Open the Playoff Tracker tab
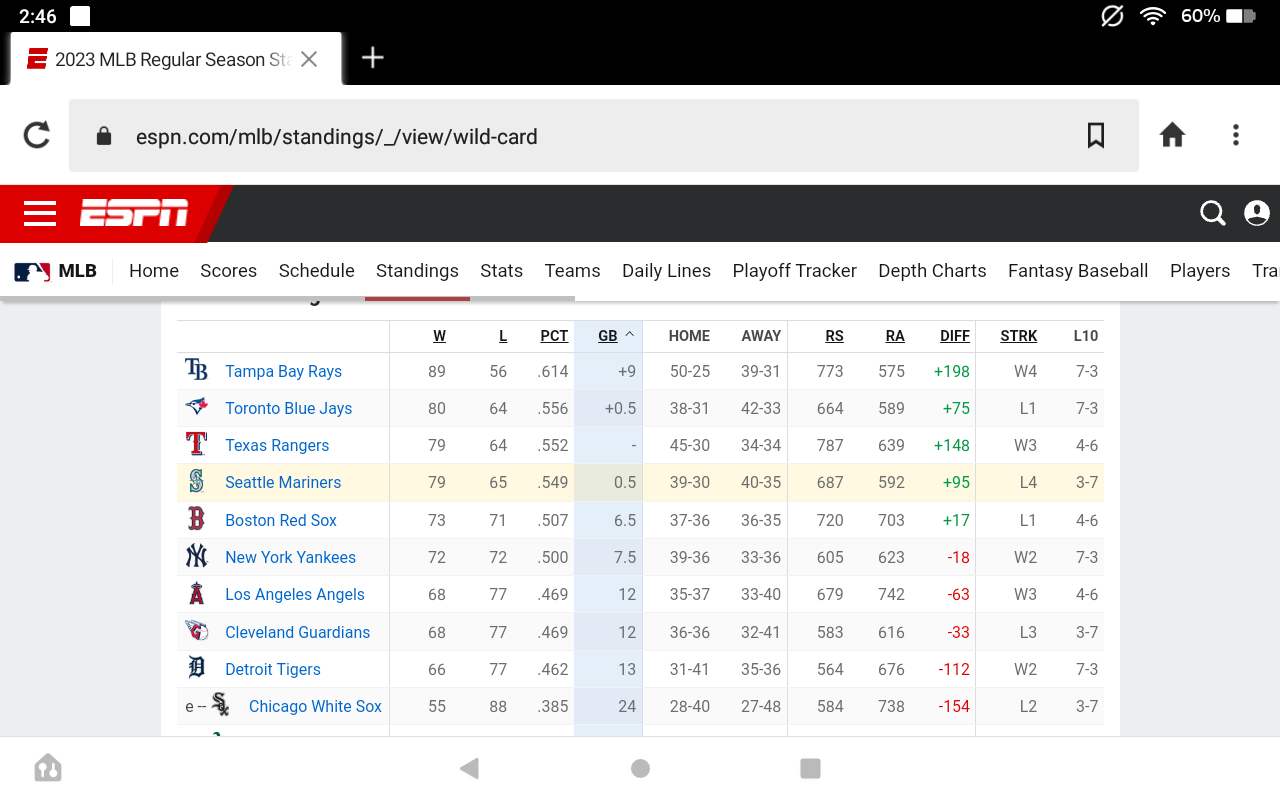Screen dimensions: 1280x800 pyautogui.click(x=794, y=271)
